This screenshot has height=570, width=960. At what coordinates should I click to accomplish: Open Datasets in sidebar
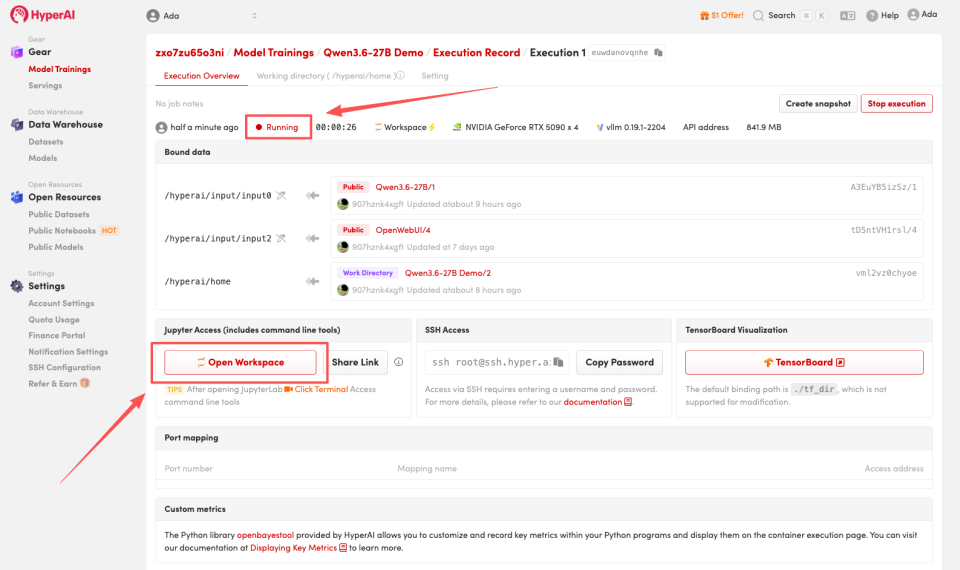click(x=45, y=141)
